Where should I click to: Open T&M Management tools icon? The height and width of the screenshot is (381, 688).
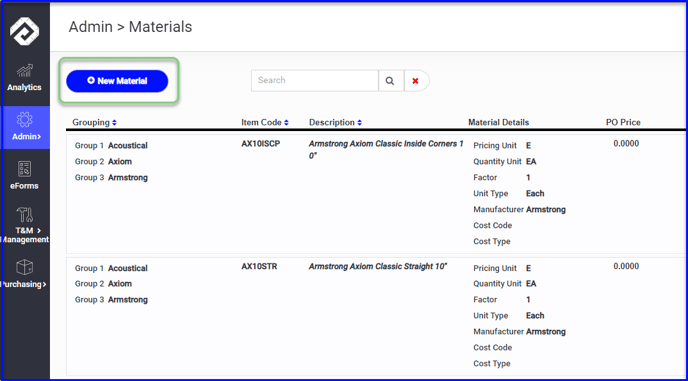(x=24, y=216)
